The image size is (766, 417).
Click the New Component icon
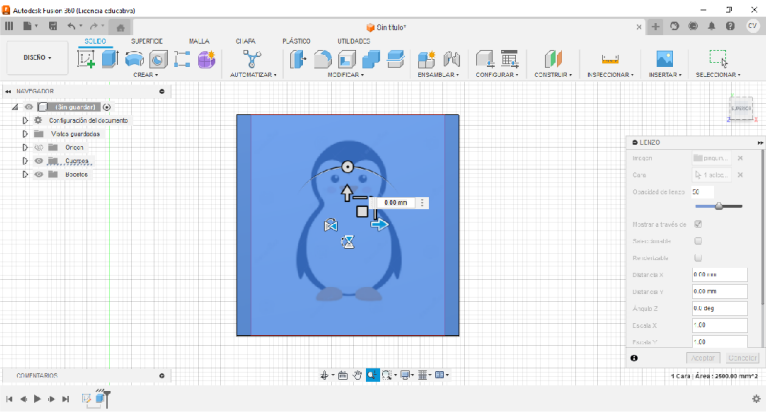(426, 60)
